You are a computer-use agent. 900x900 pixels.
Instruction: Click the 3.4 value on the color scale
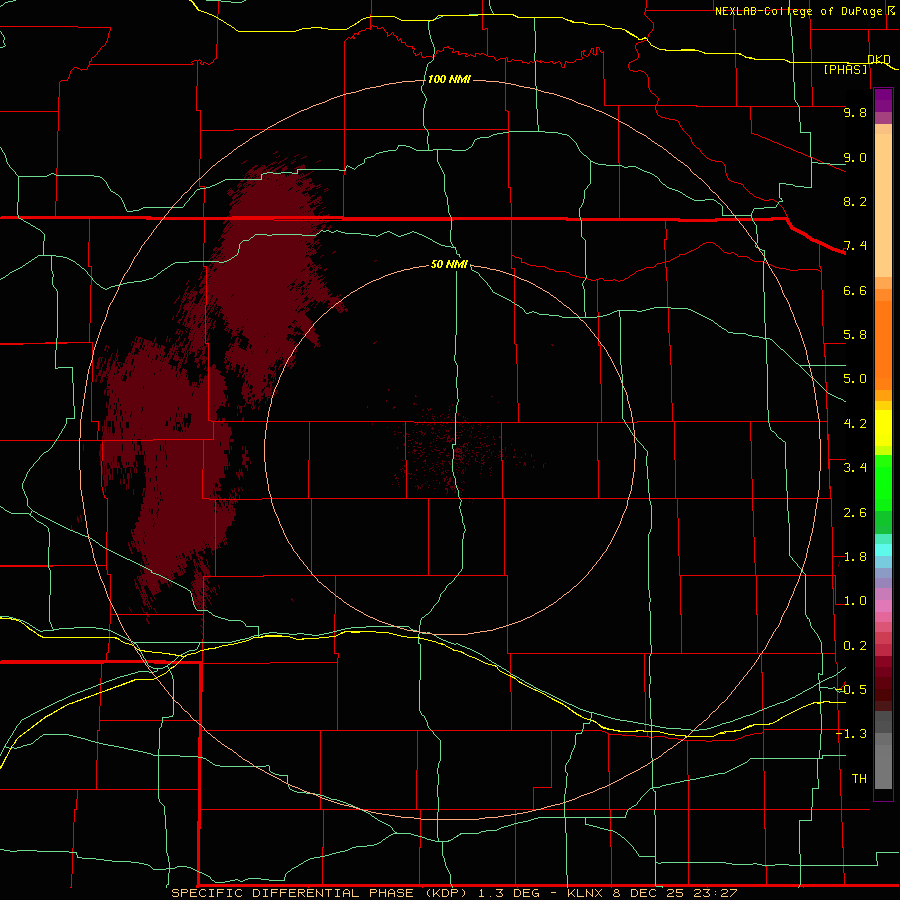[x=855, y=468]
